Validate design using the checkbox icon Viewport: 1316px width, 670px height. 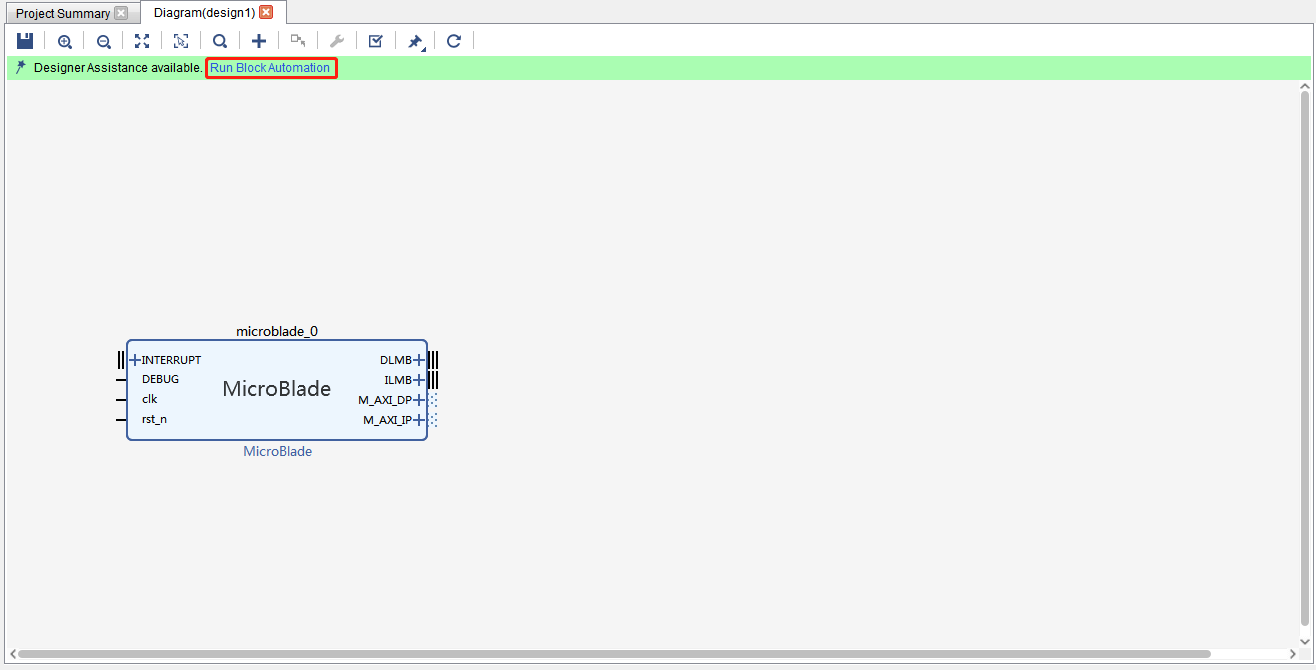point(375,41)
